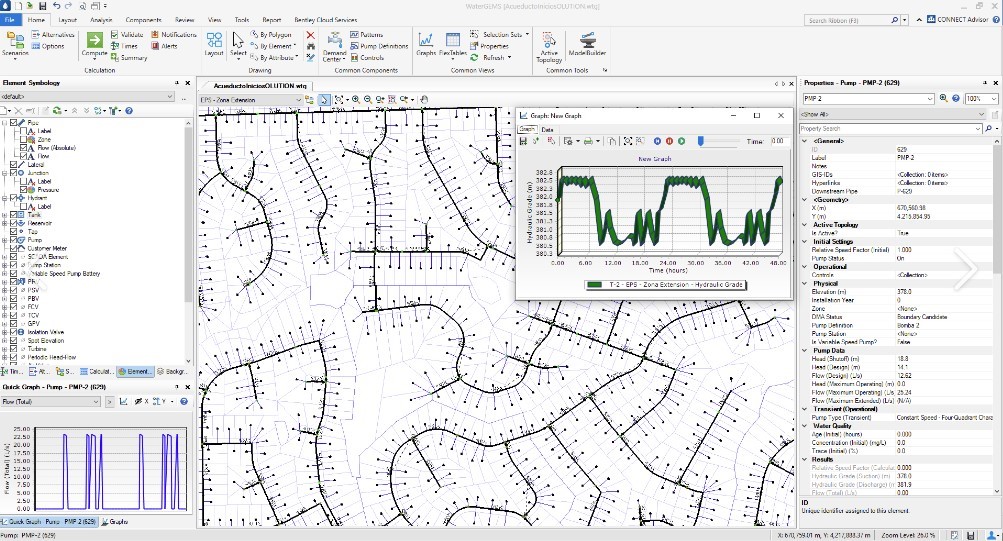Open the Demand Center tool
1003x541 pixels.
334,47
